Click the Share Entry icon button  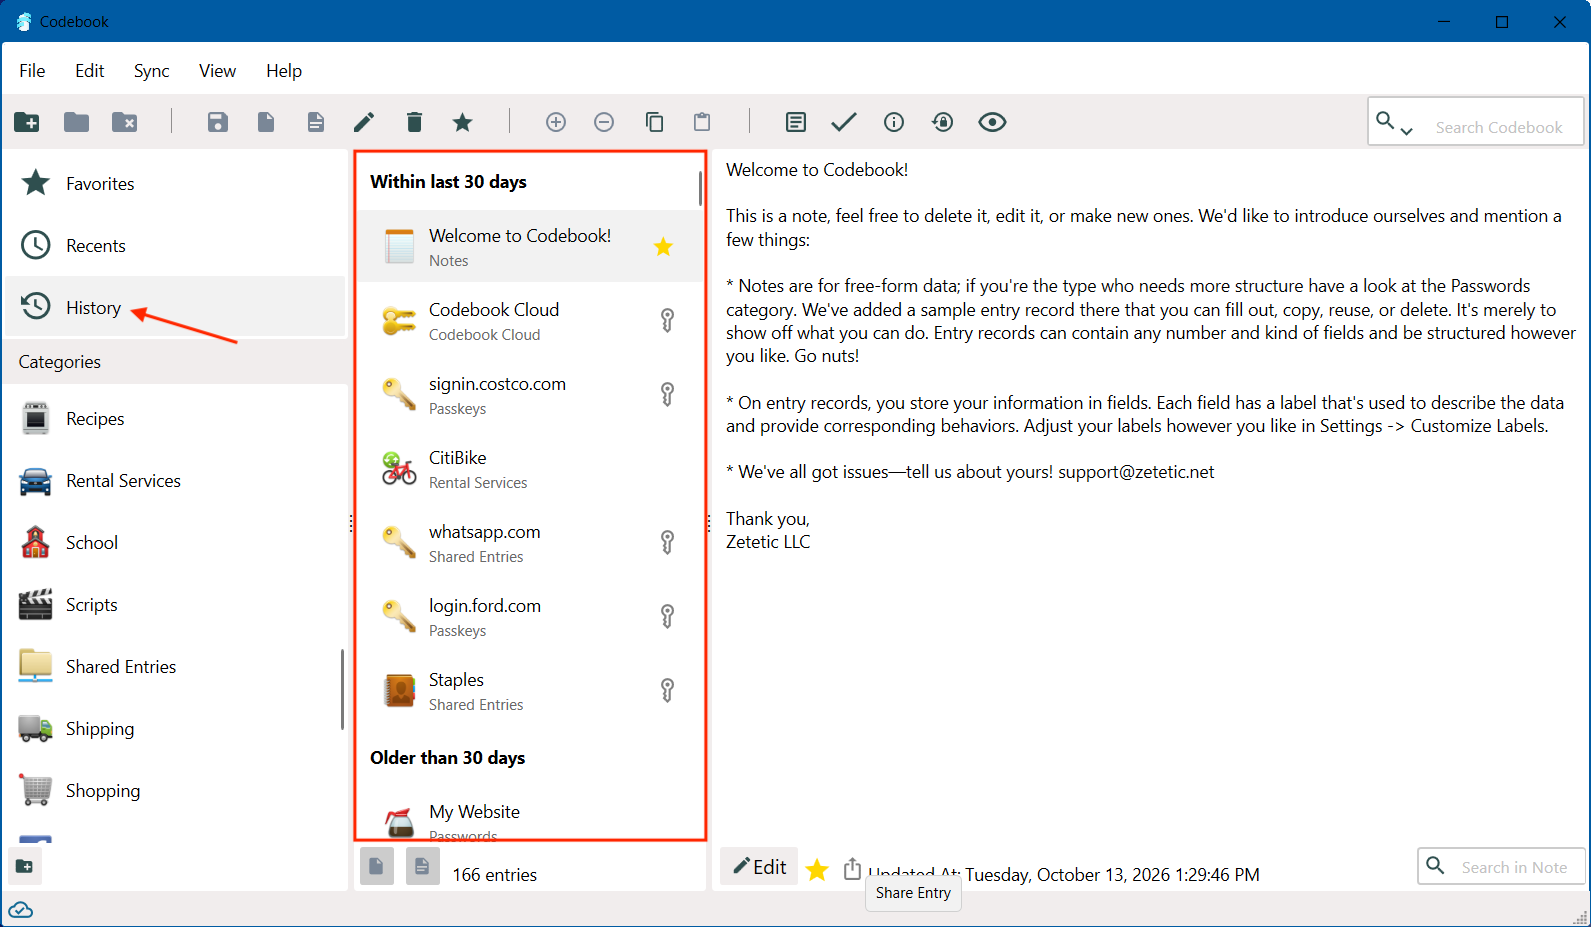coord(852,868)
